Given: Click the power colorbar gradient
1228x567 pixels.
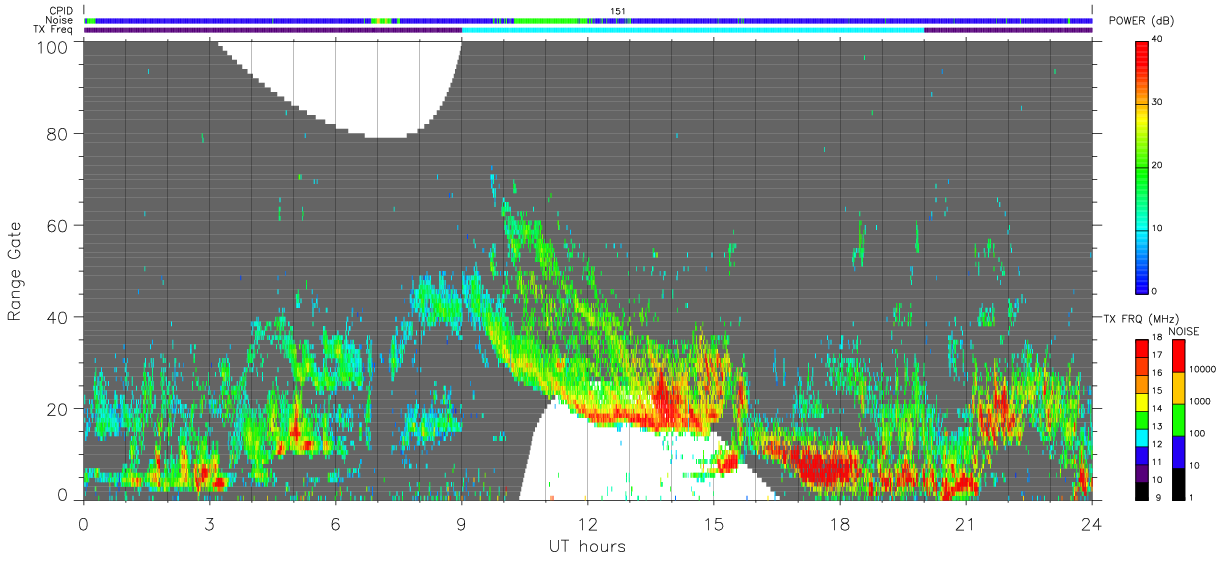Looking at the screenshot, I should (1143, 166).
